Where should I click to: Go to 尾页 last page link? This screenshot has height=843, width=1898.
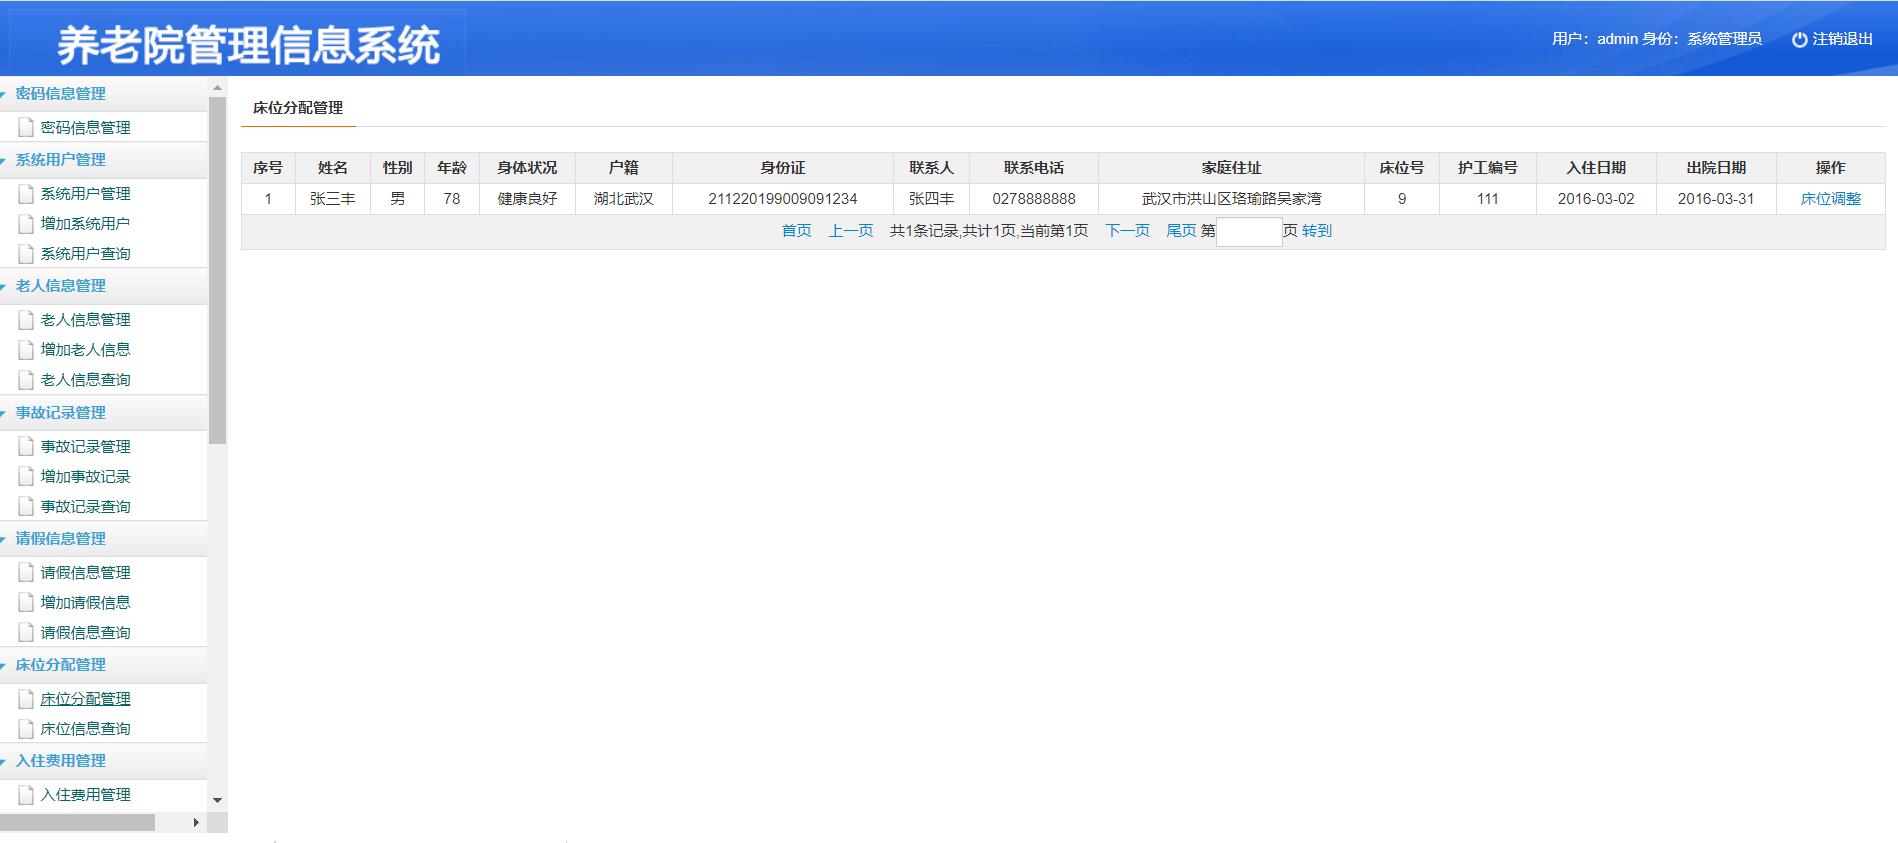(1181, 231)
